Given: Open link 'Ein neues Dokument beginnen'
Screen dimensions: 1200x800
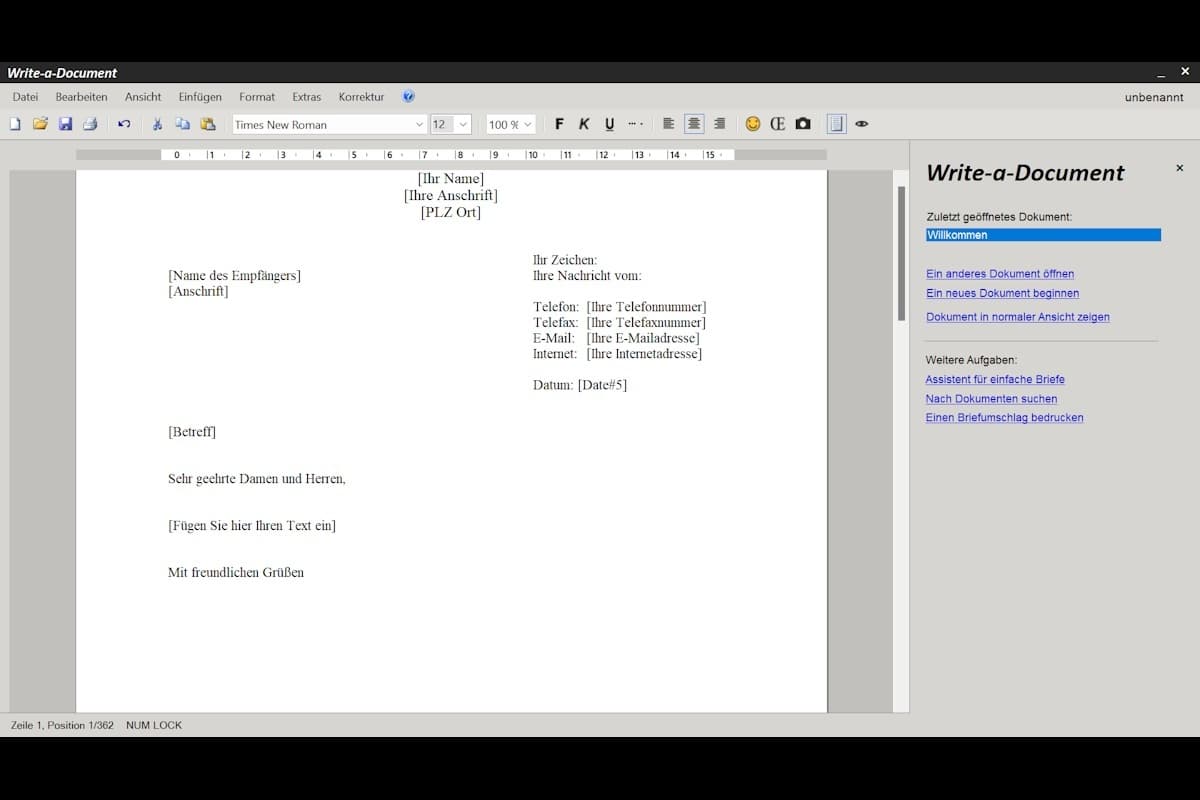Looking at the screenshot, I should tap(1002, 293).
